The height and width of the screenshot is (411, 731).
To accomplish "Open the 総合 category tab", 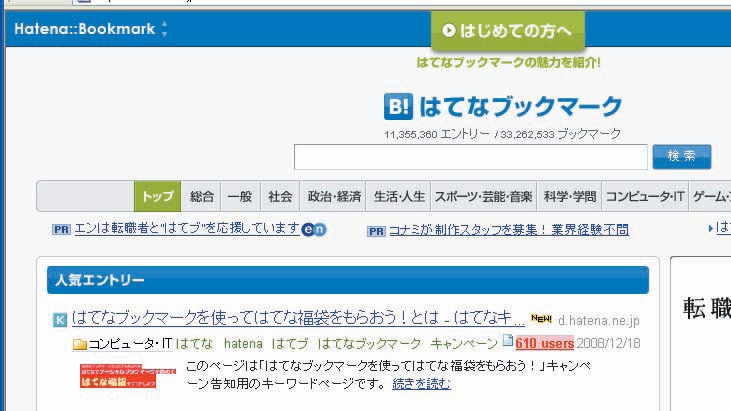I will [x=201, y=196].
